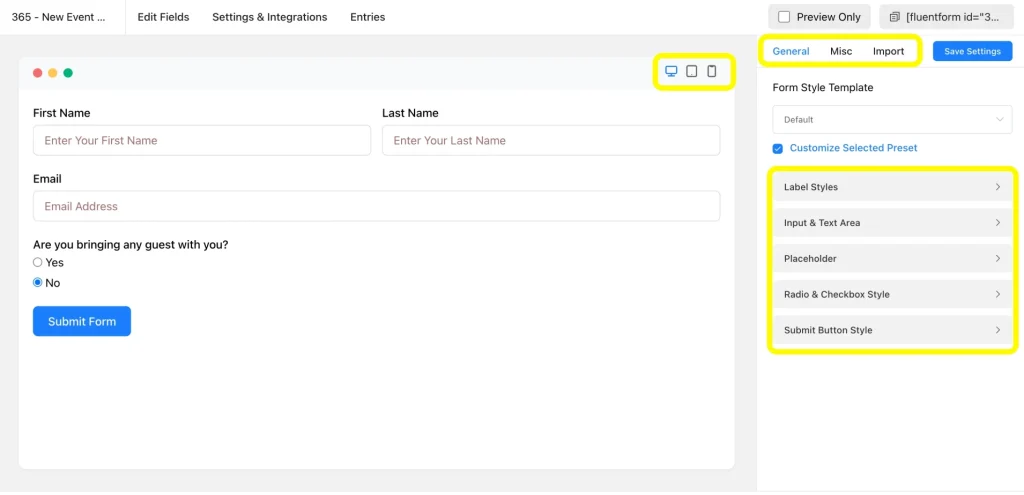Select the Yes radio option

38,263
